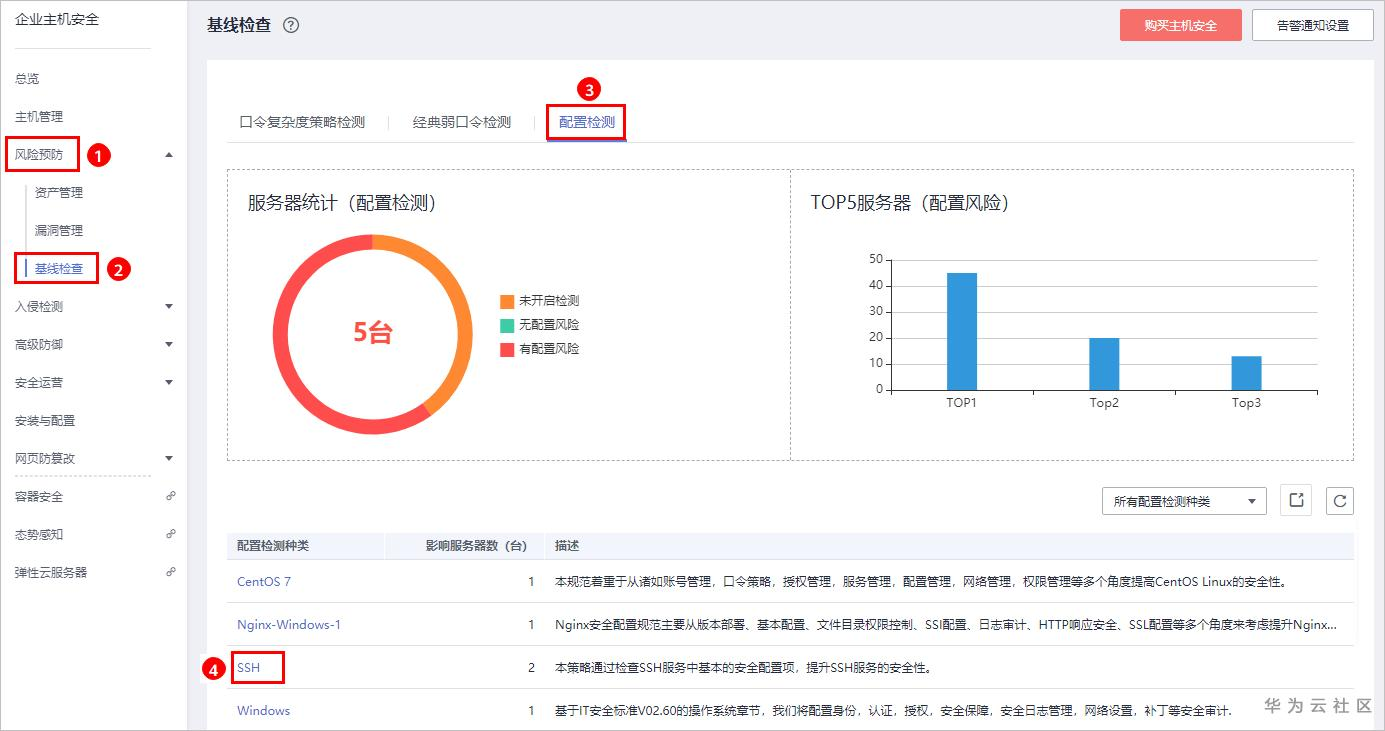Screen dimensions: 1385x731
Task: Click the 5台 total in the donut
Action: coord(373,334)
